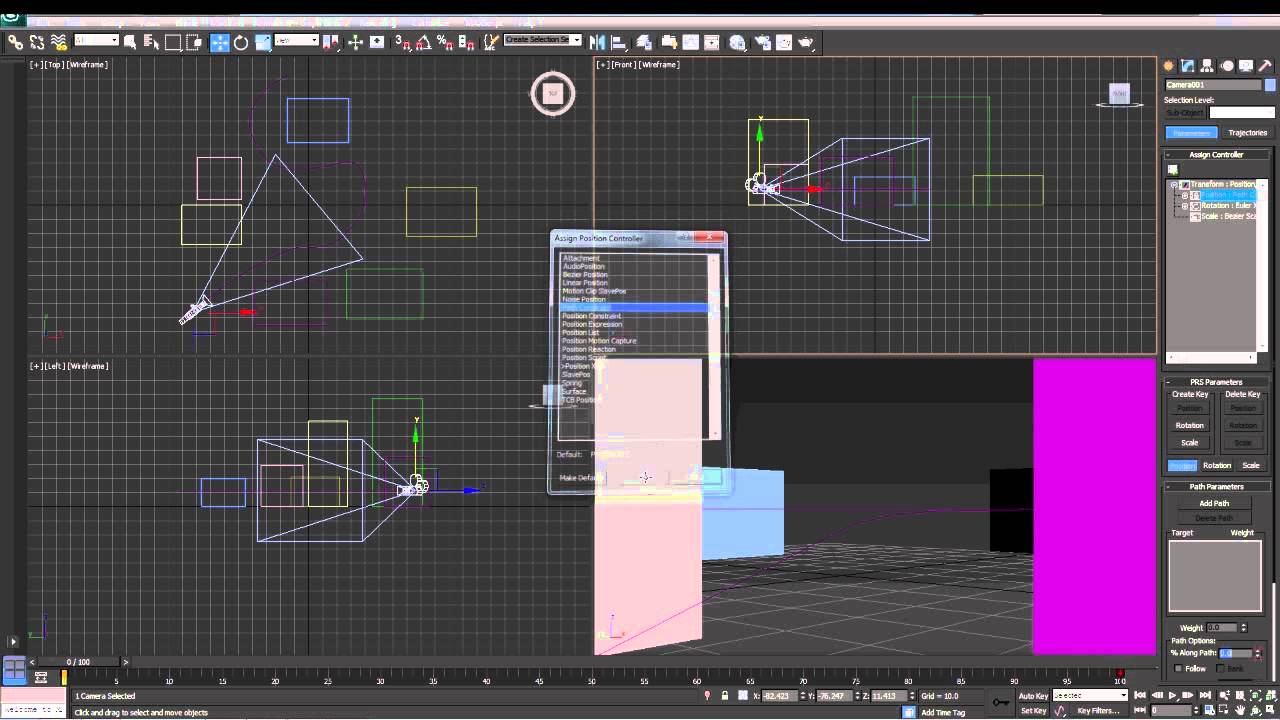The image size is (1280, 720).
Task: Expand the Rotation track in controller tree
Action: click(x=1185, y=206)
